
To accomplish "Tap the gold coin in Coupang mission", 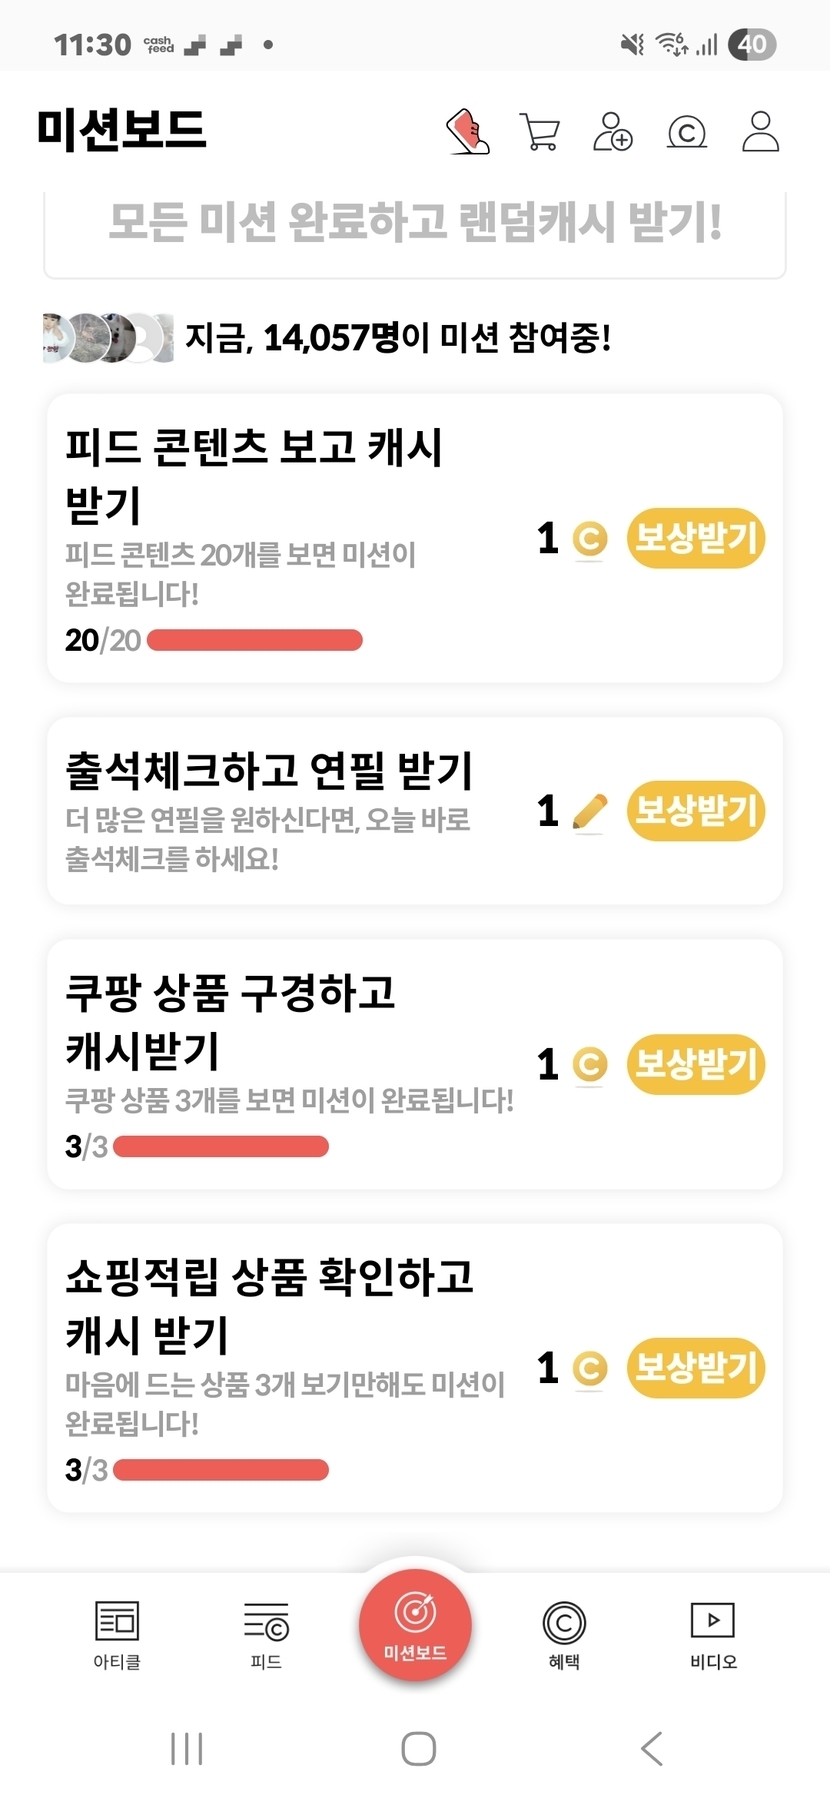I will [590, 1064].
